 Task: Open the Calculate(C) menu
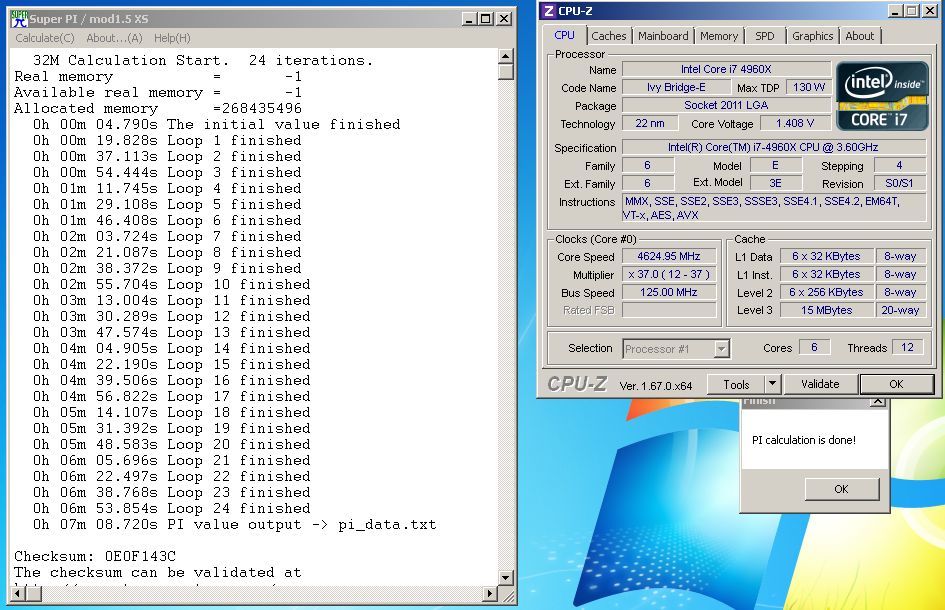(x=45, y=38)
